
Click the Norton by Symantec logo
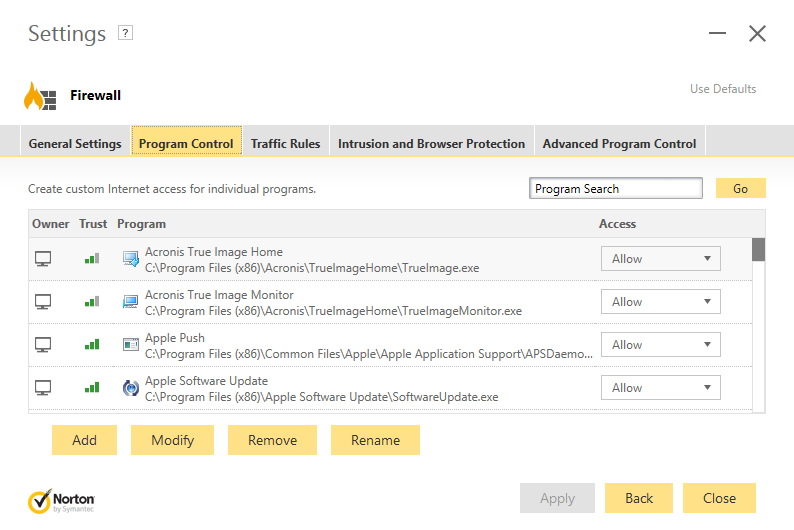tap(62, 500)
